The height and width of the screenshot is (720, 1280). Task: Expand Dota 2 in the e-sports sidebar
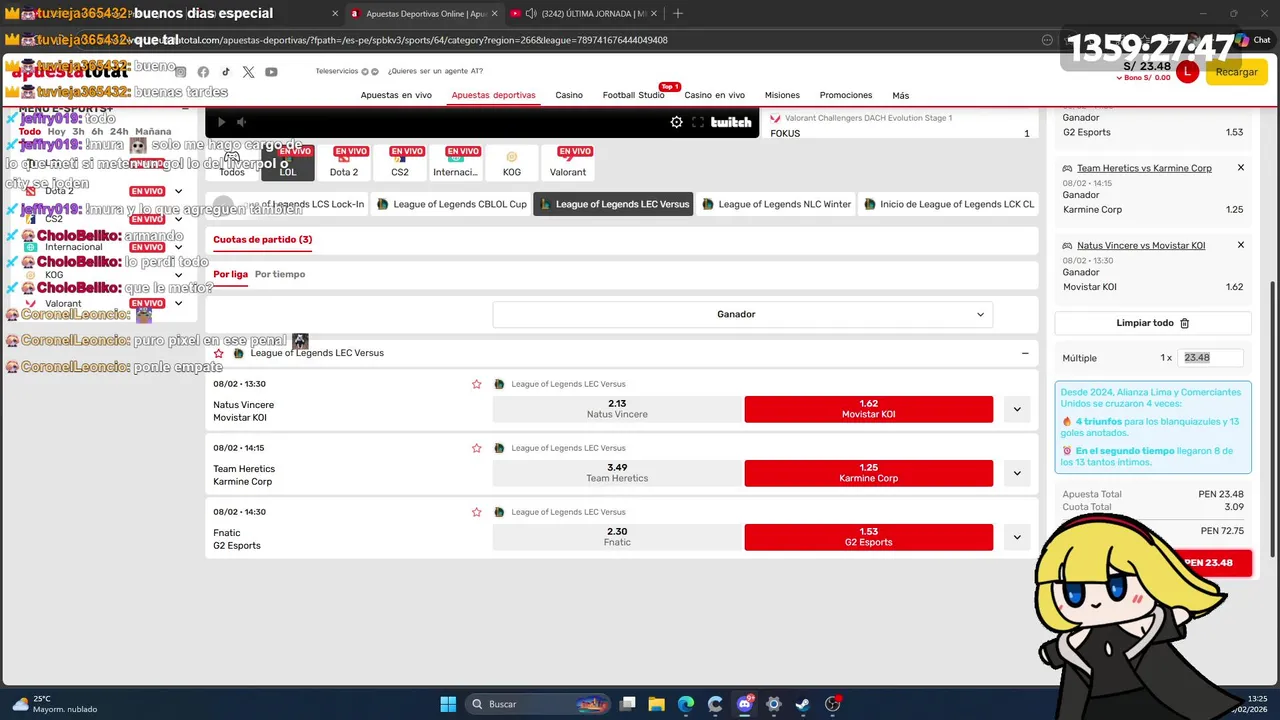[178, 191]
